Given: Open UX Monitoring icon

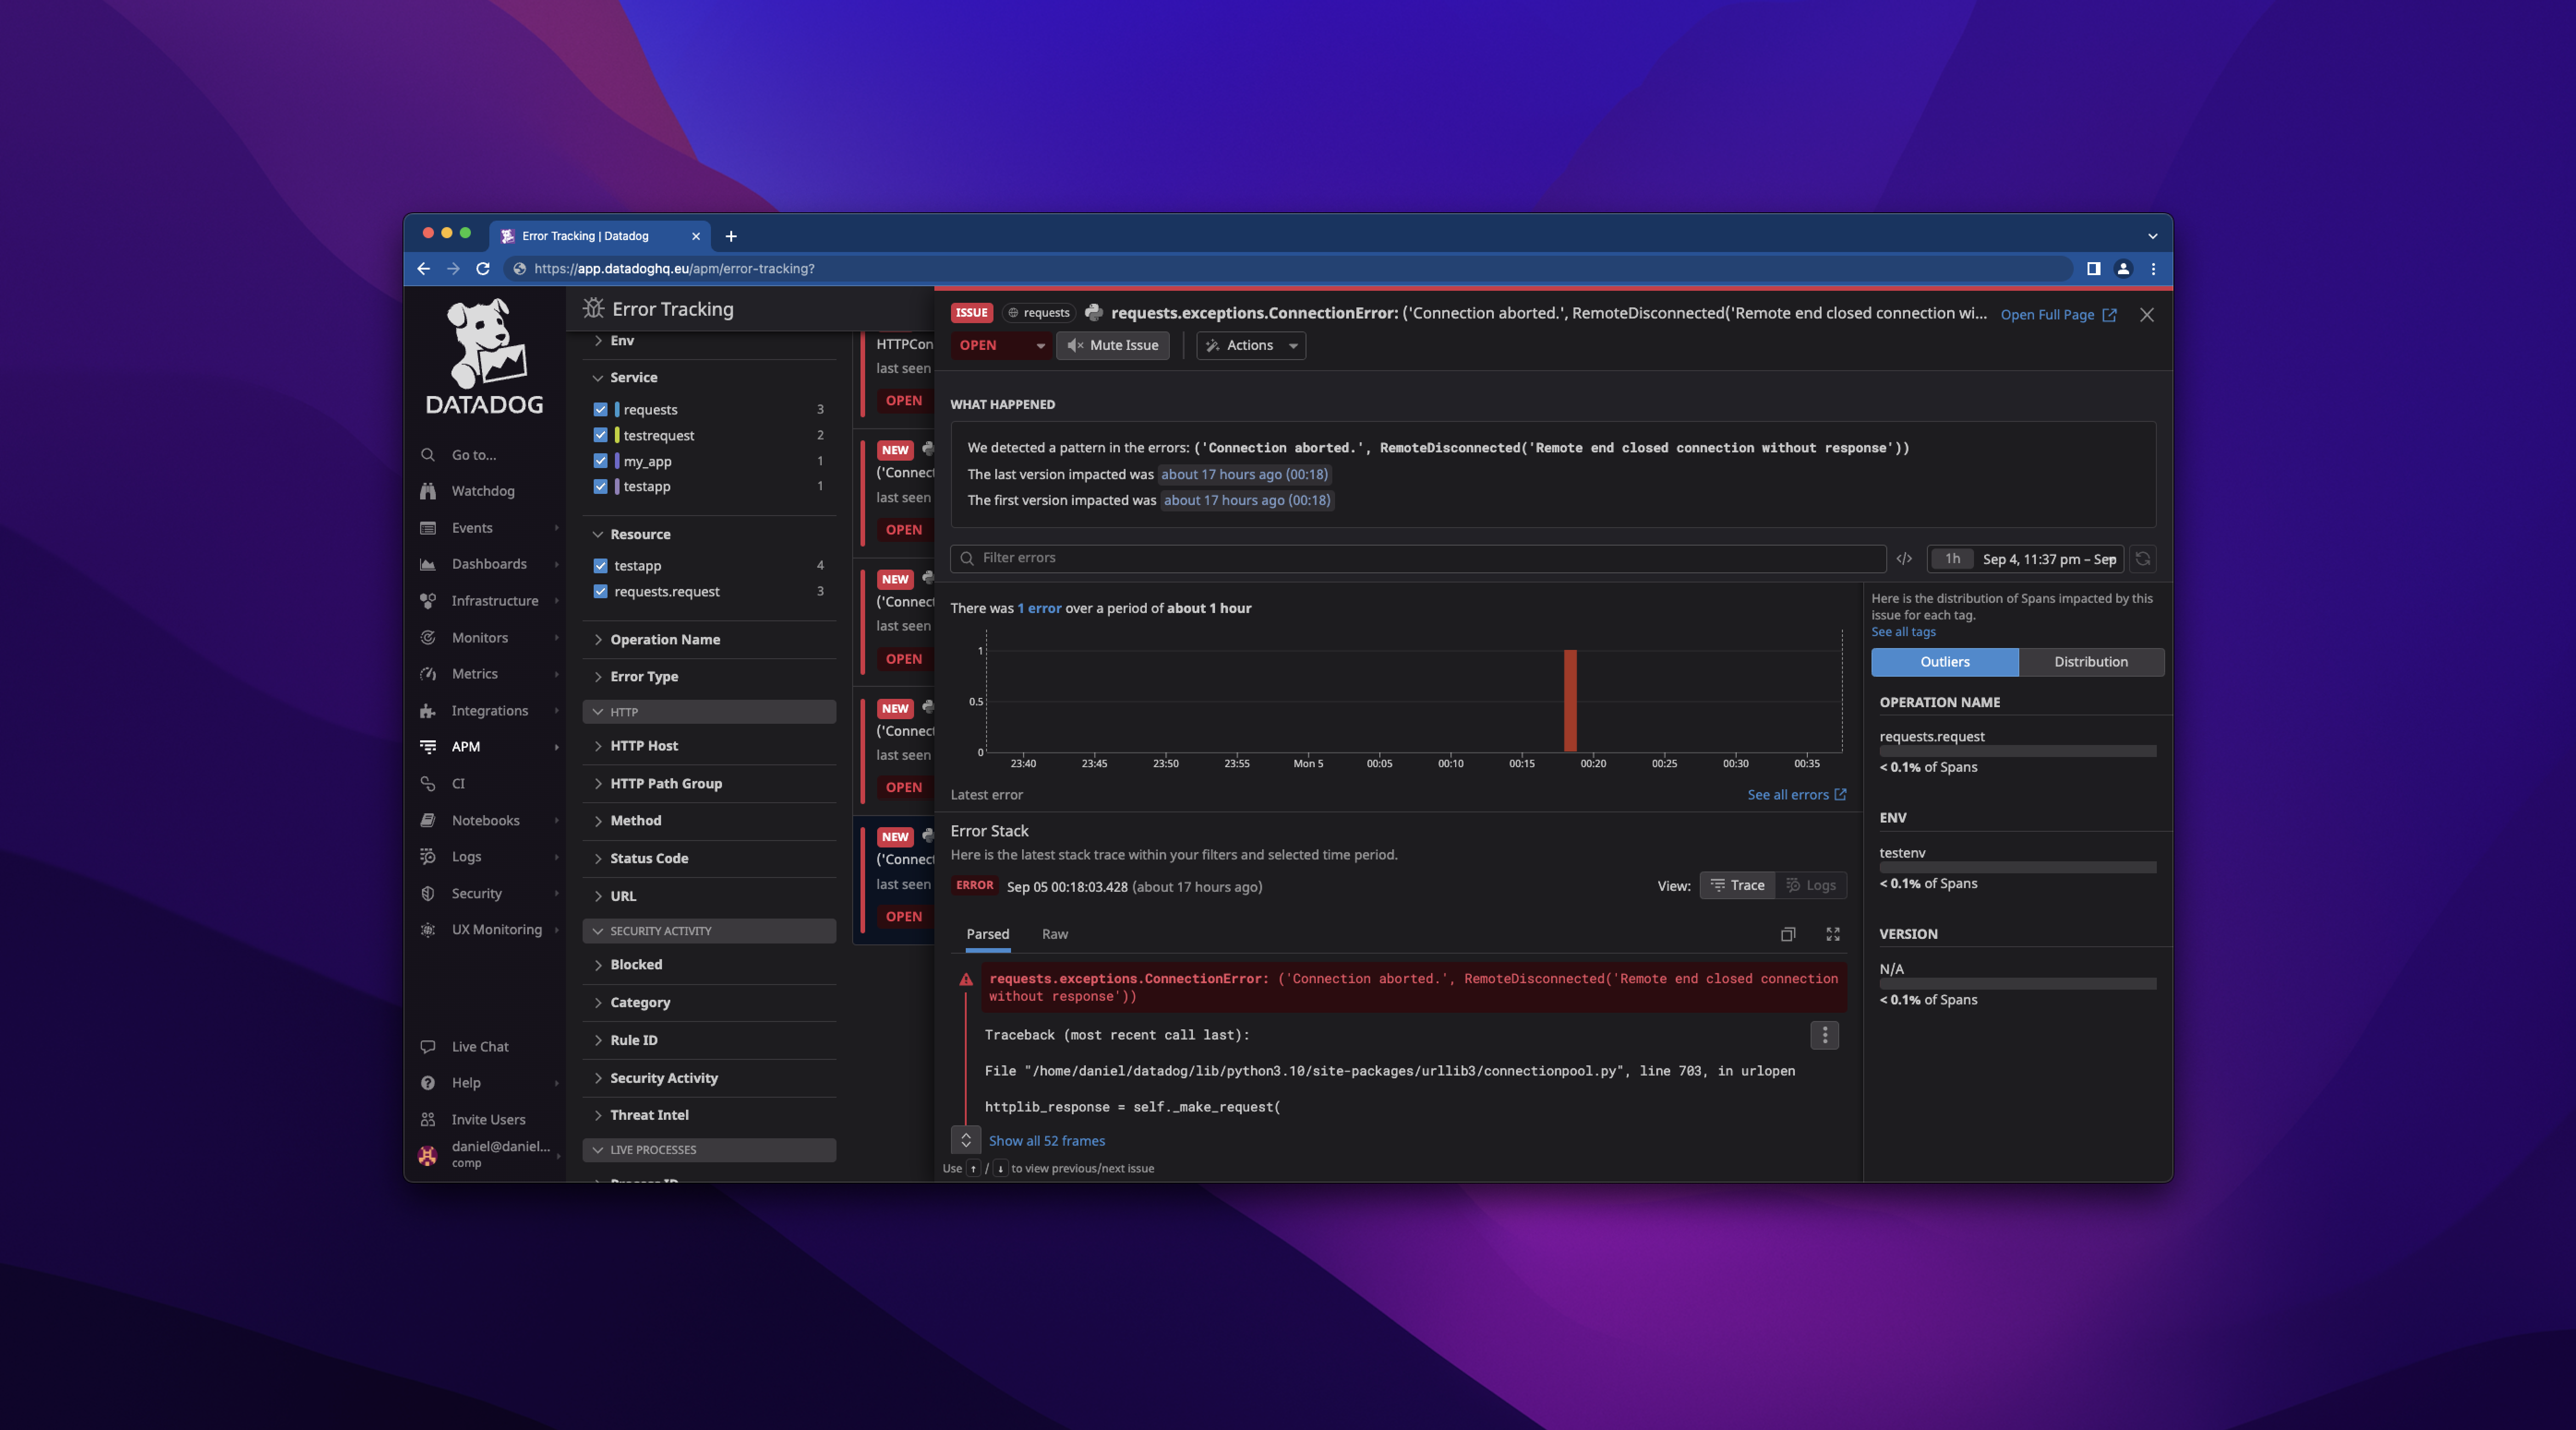Looking at the screenshot, I should pyautogui.click(x=428, y=930).
